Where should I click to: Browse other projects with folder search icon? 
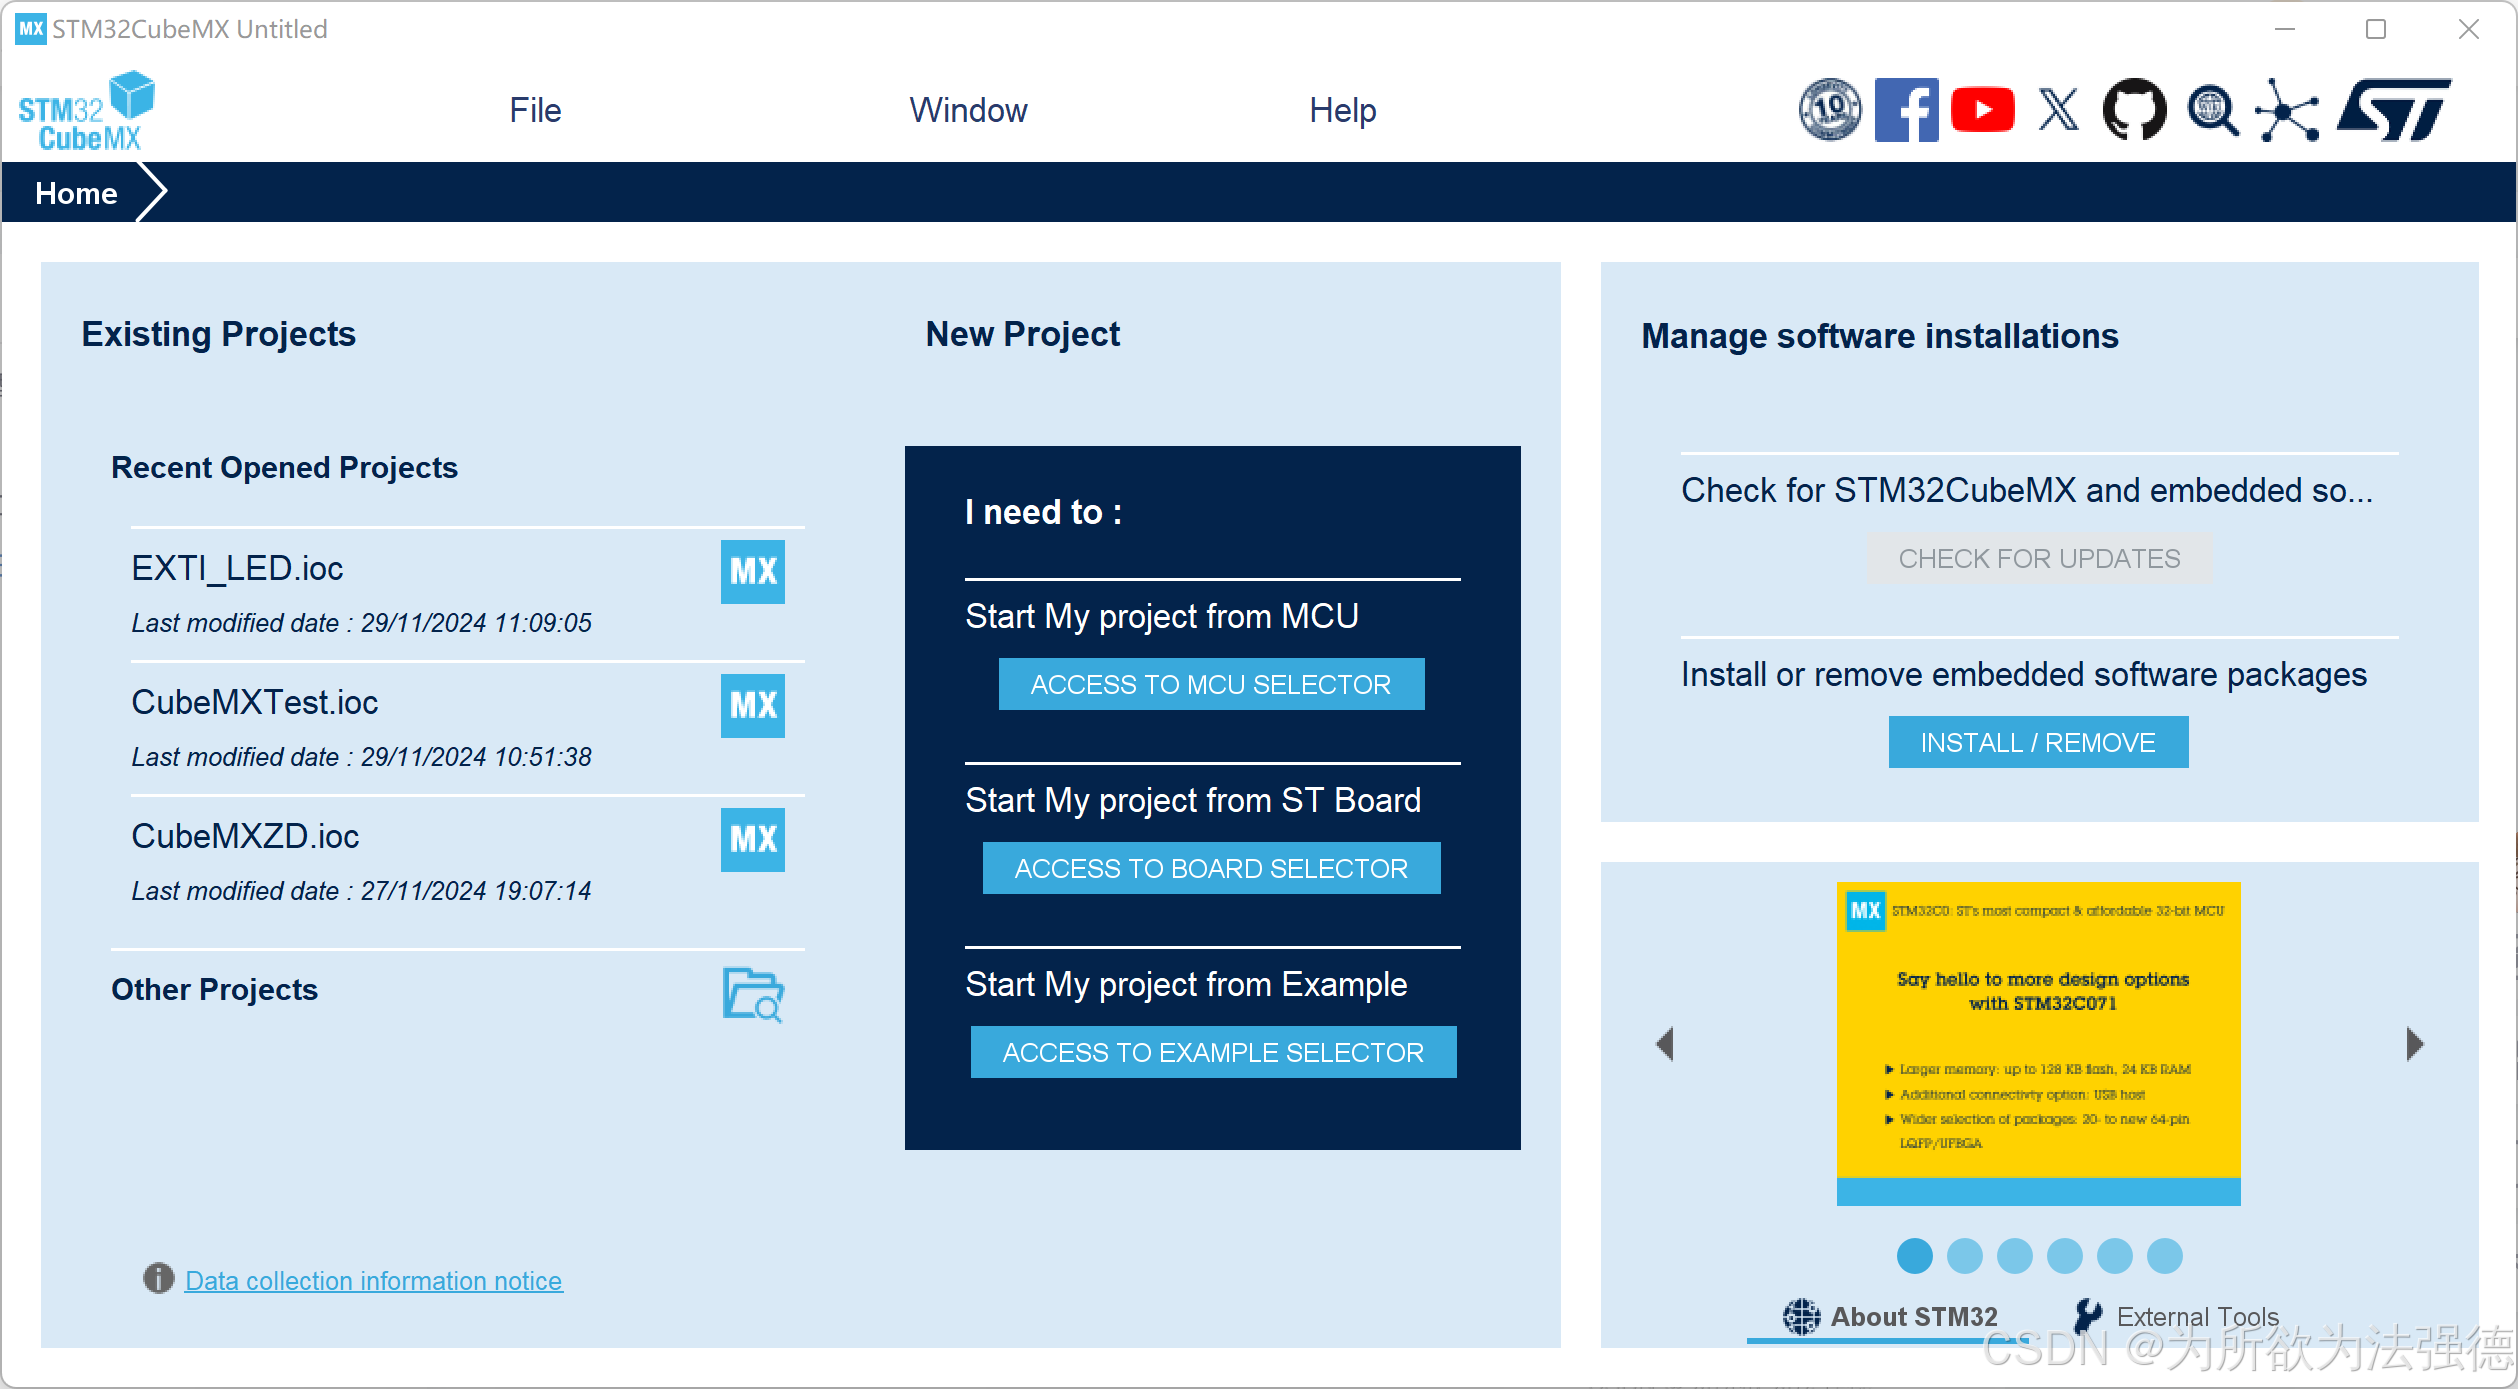pyautogui.click(x=752, y=994)
